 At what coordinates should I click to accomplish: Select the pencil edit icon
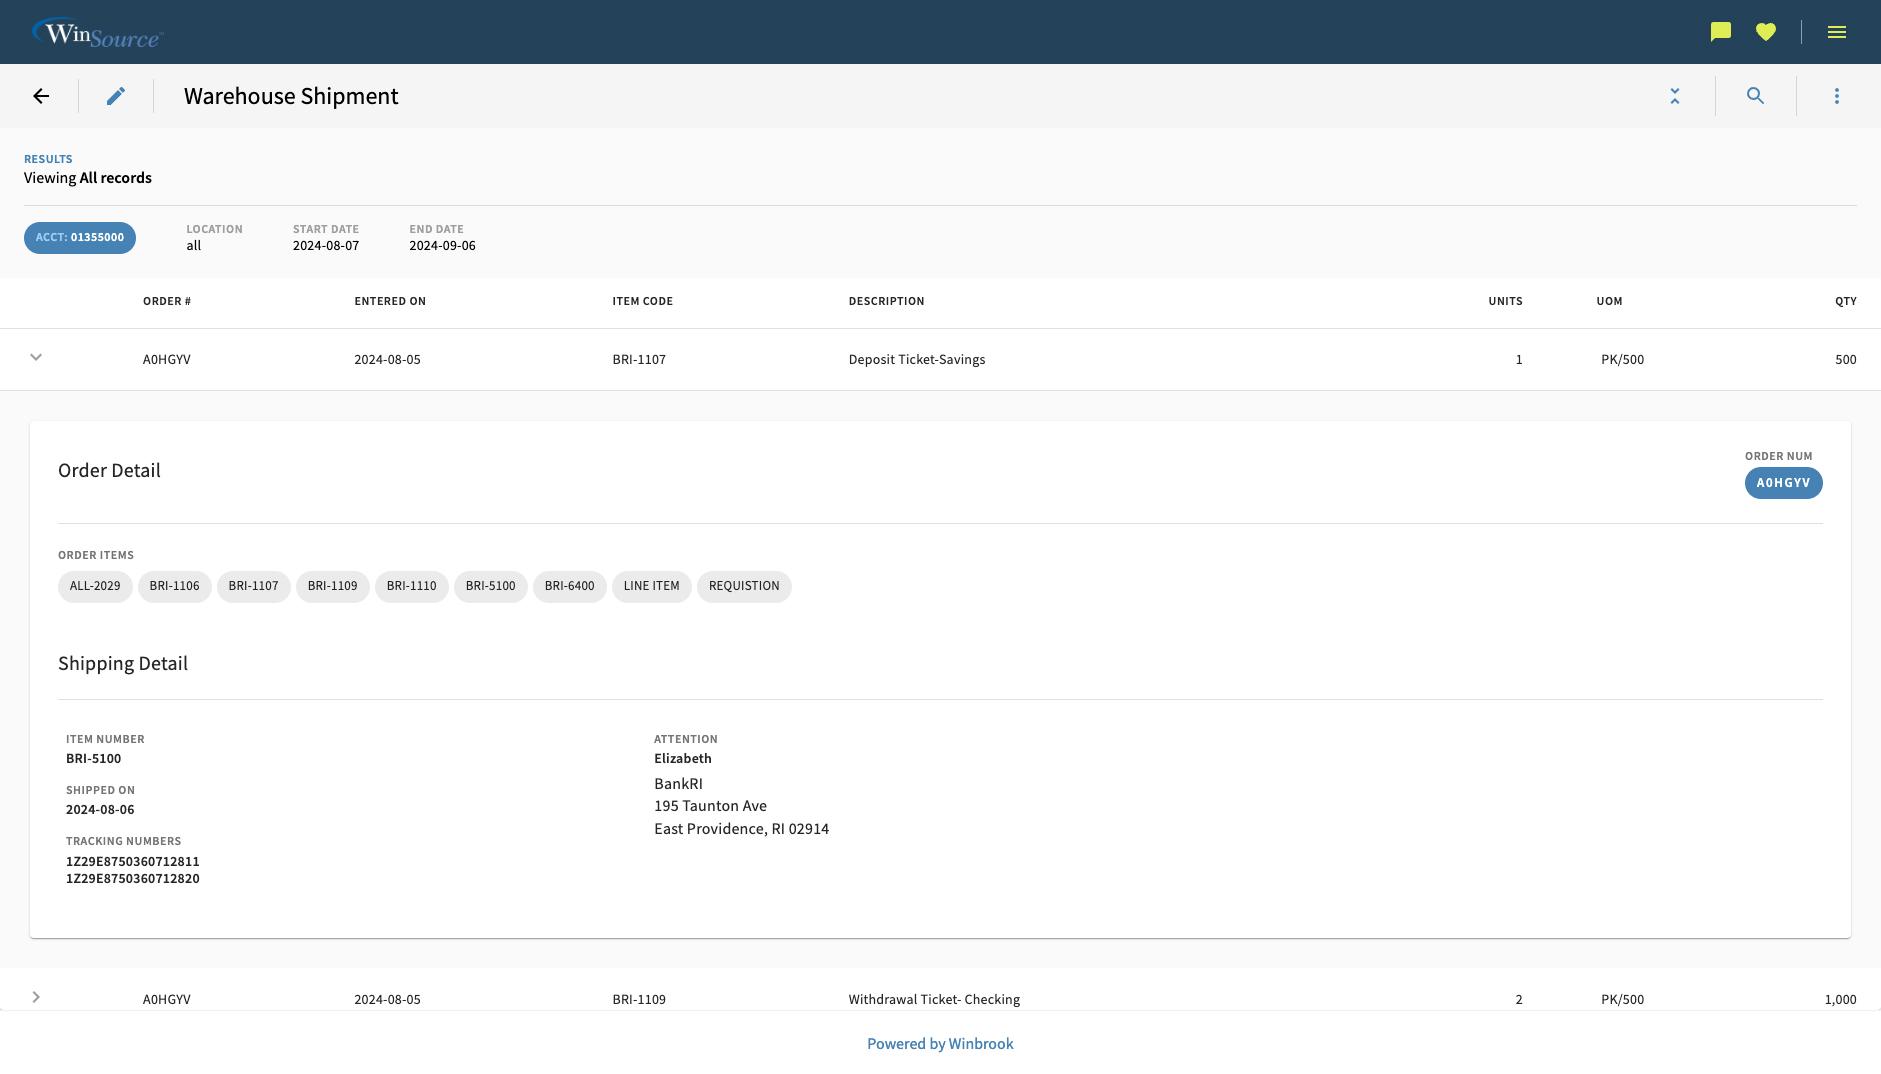pos(116,96)
